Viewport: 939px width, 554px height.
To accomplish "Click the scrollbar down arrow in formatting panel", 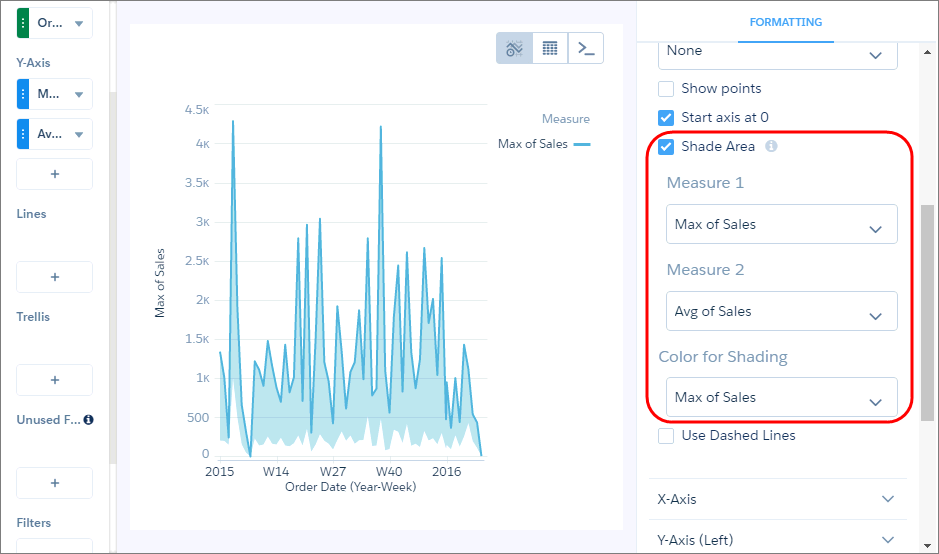I will tap(927, 546).
